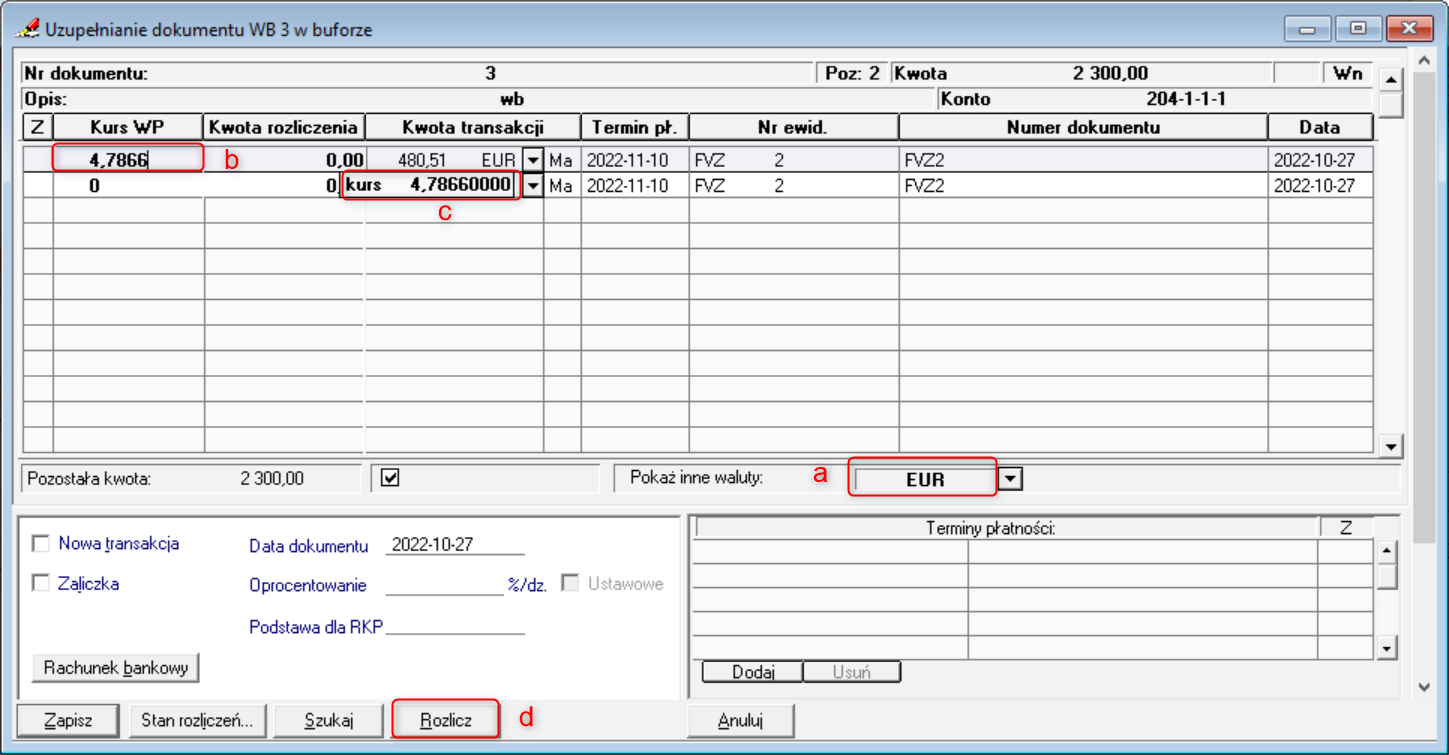Enable the Zaliczka checkbox
The width and height of the screenshot is (1449, 755).
(41, 584)
